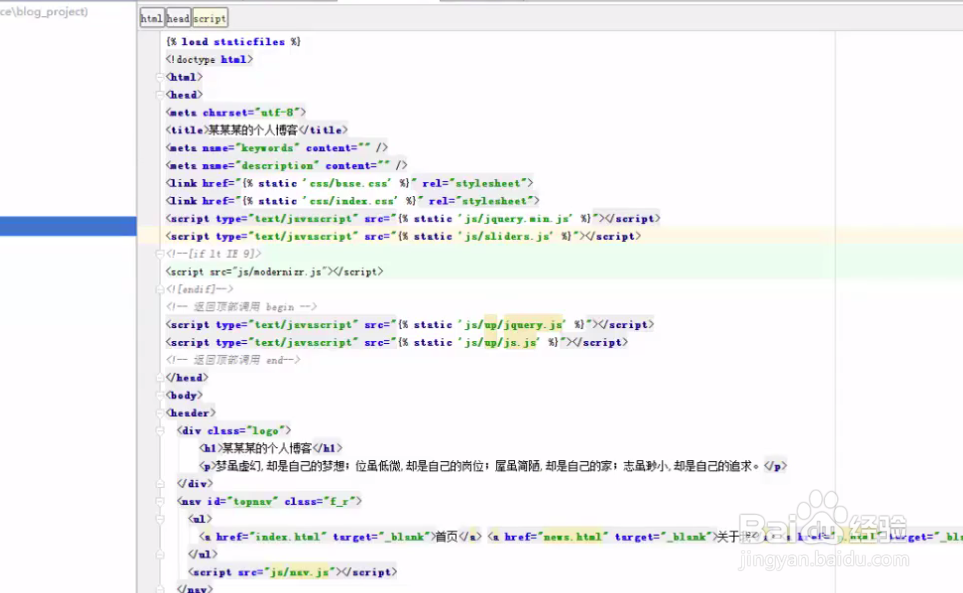This screenshot has height=593, width=963.
Task: Select the html breadcrumb
Action: pos(152,18)
